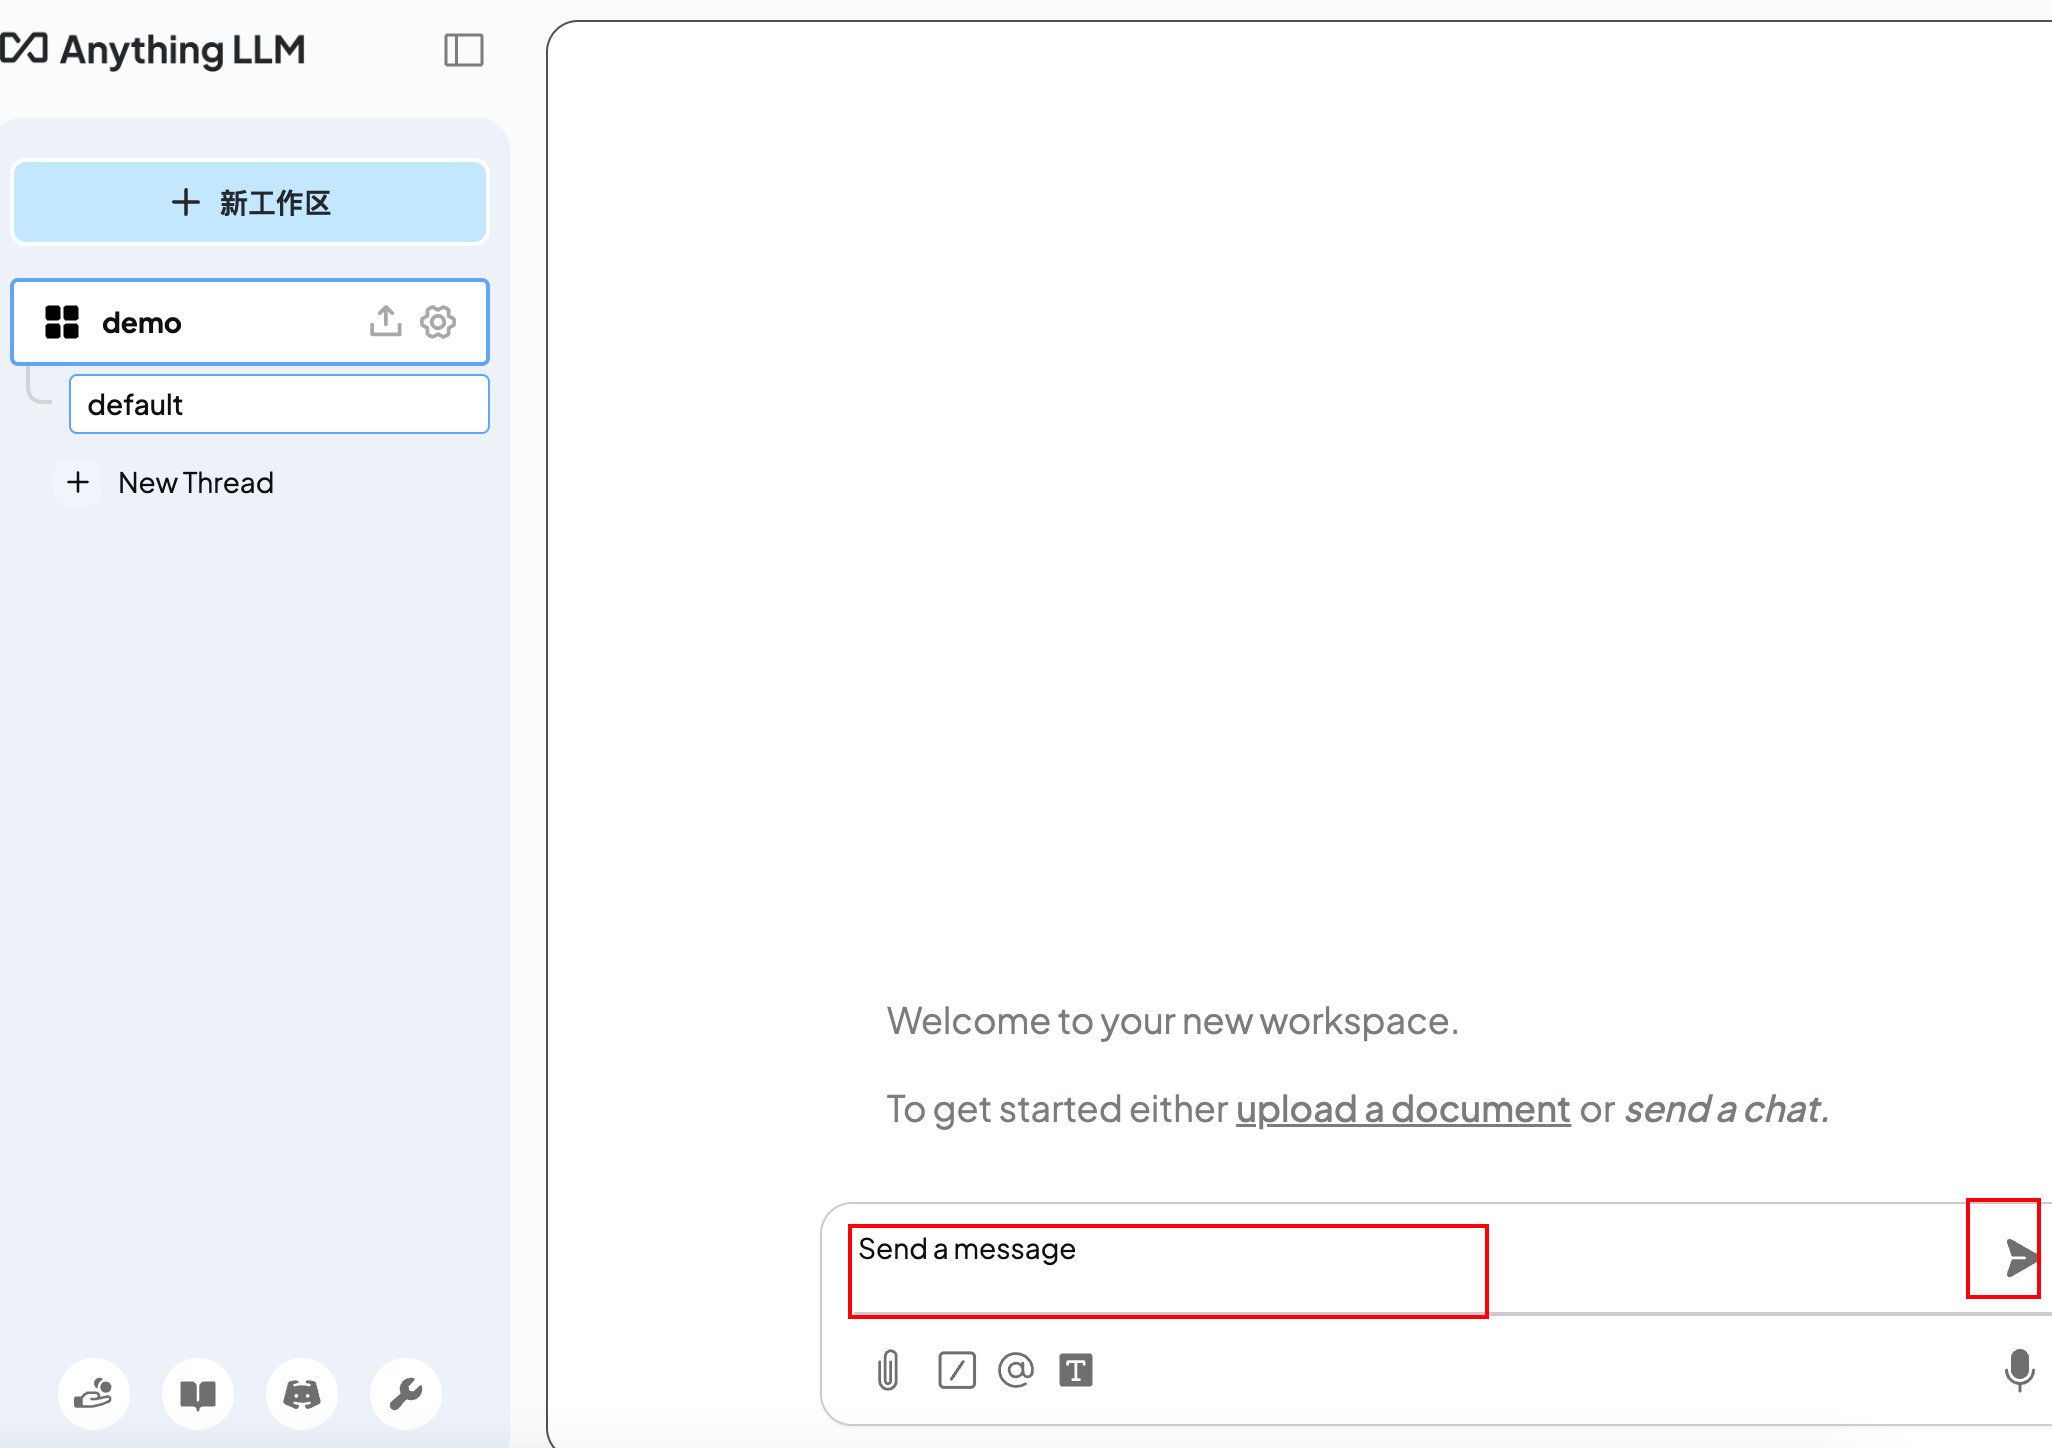Image resolution: width=2052 pixels, height=1448 pixels.
Task: Open the upload documents icon for demo
Action: tap(385, 322)
